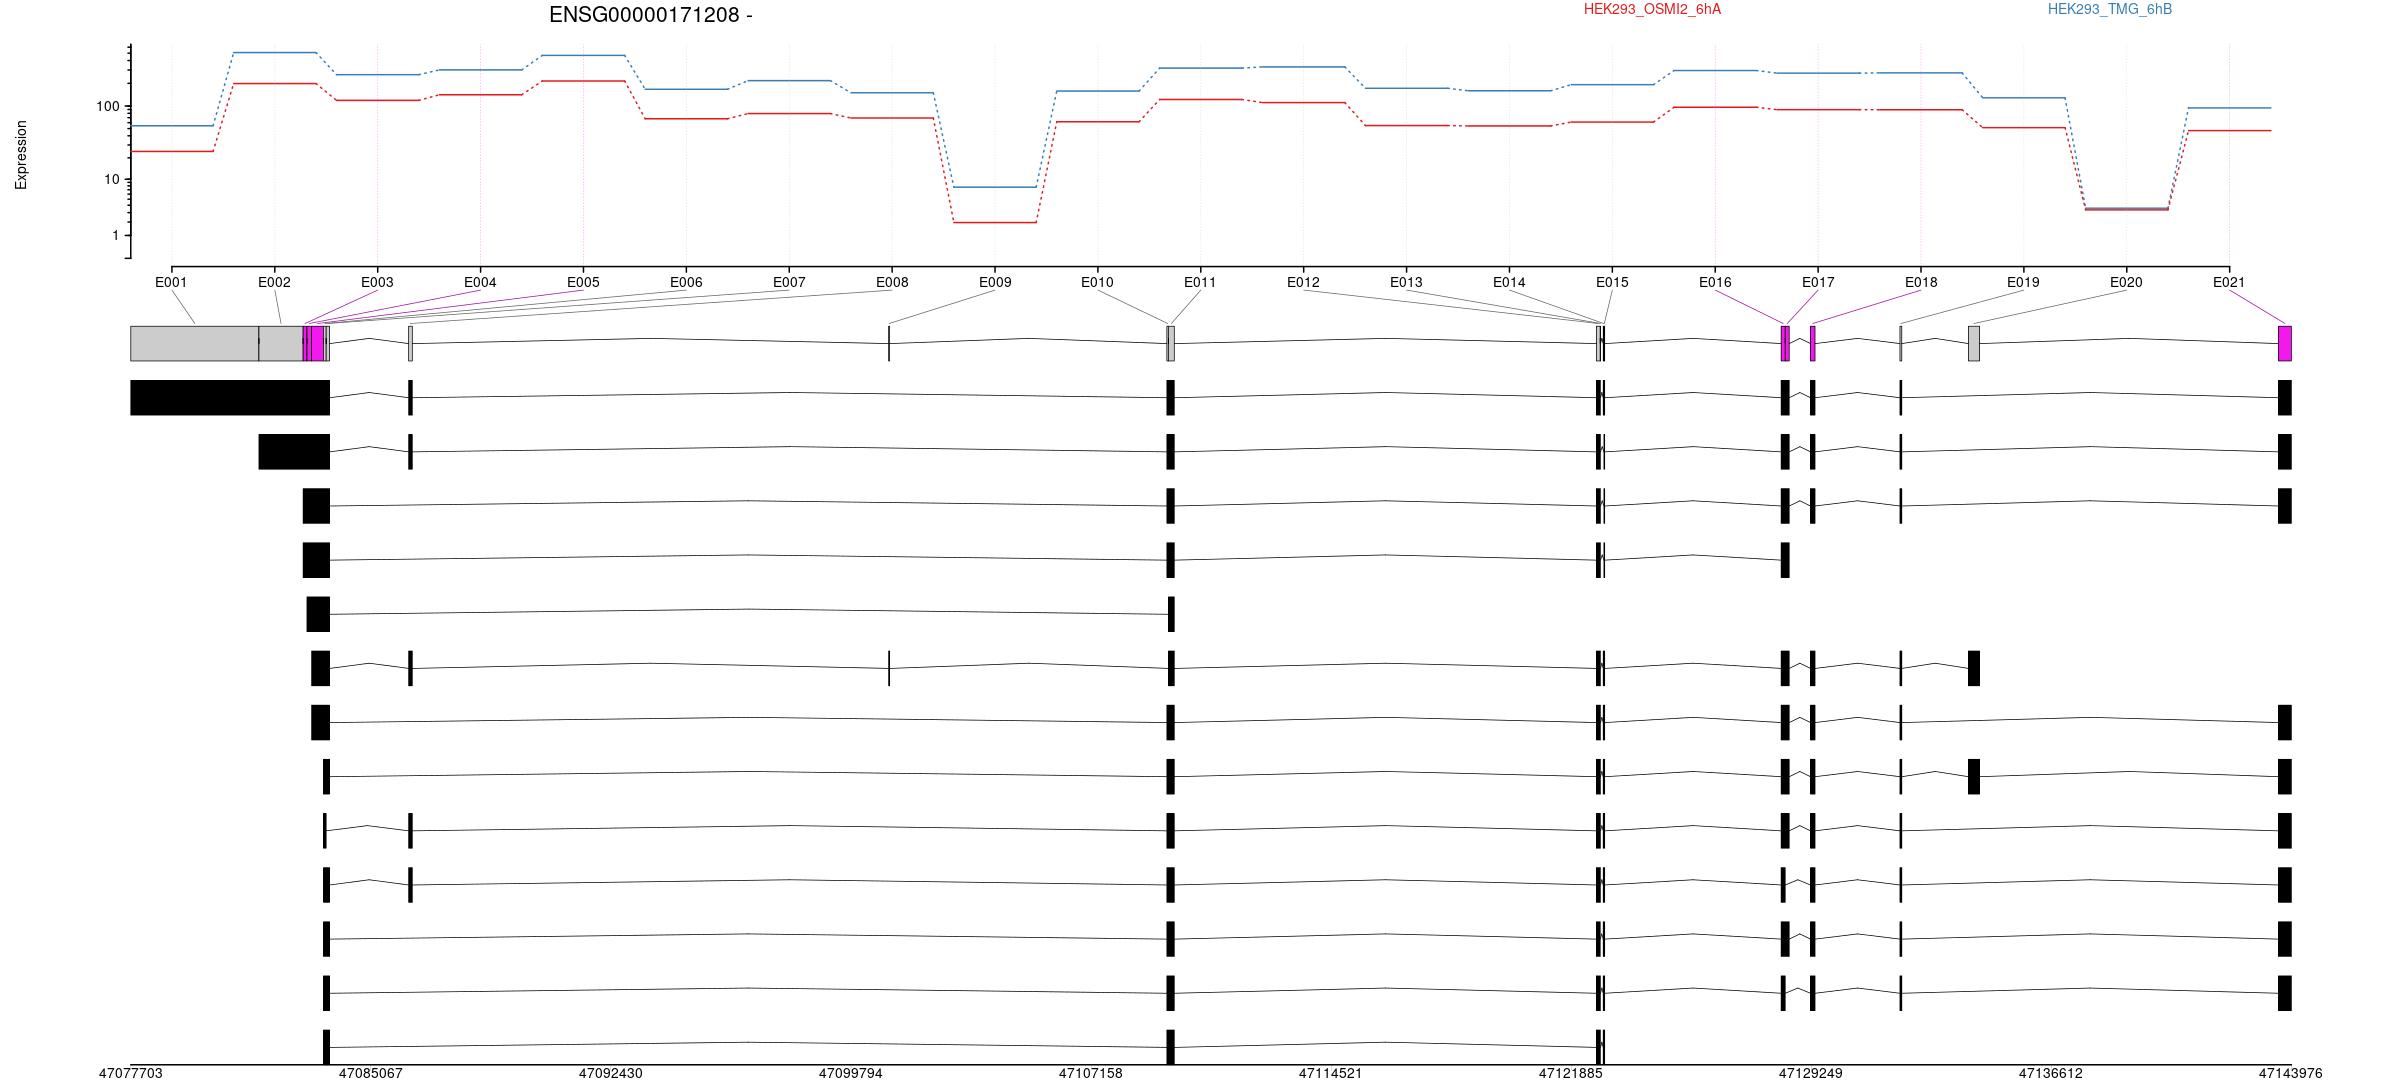The width and height of the screenshot is (2400, 1090).
Task: Click the magenta E021 exon block in gene model
Action: (2285, 343)
